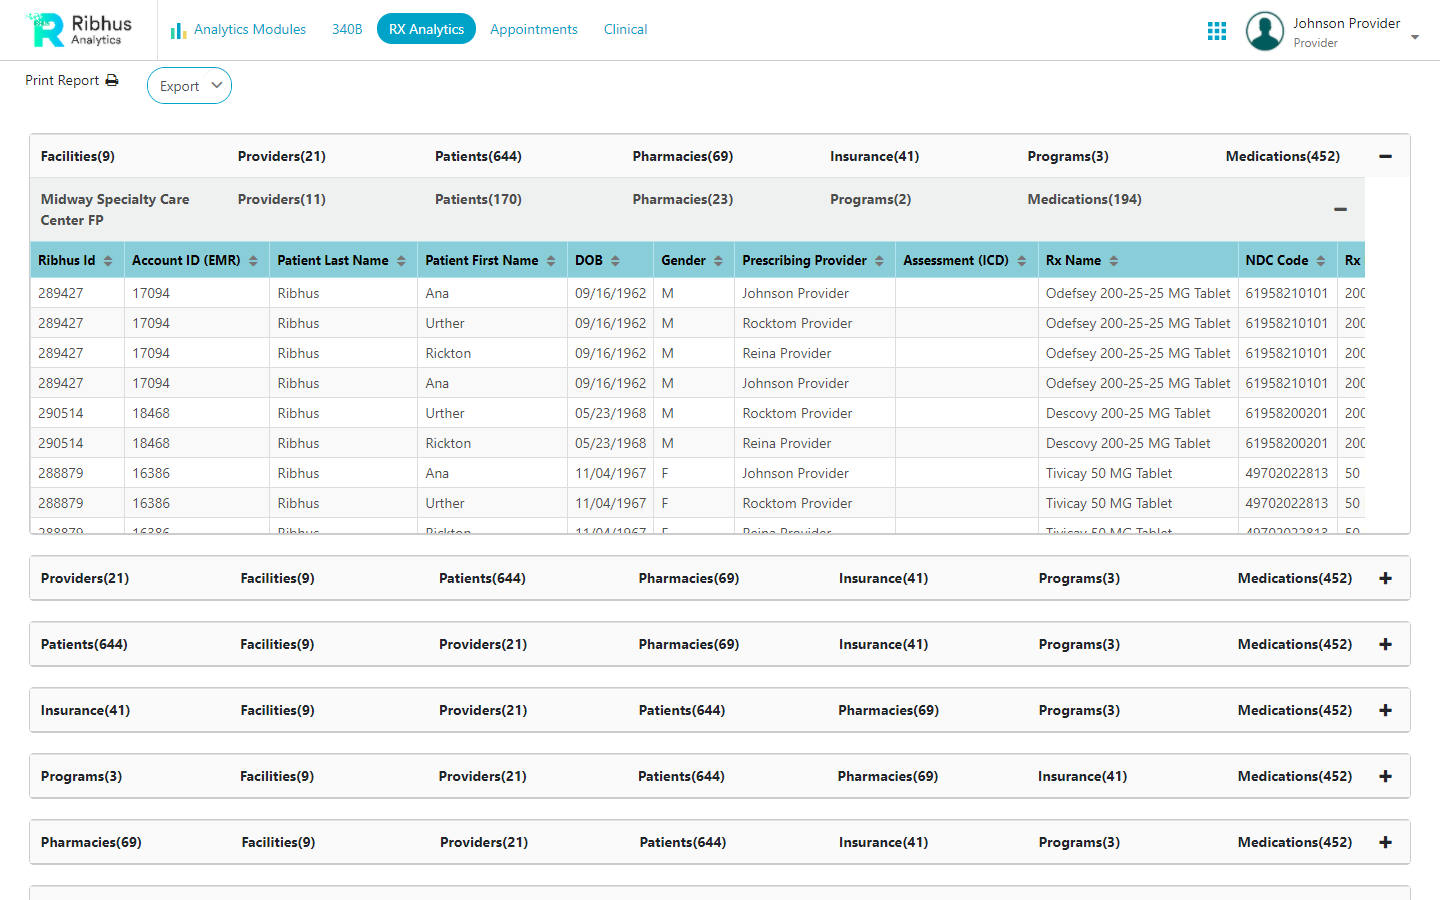
Task: Click the printer icon beside Print Report
Action: click(x=112, y=80)
